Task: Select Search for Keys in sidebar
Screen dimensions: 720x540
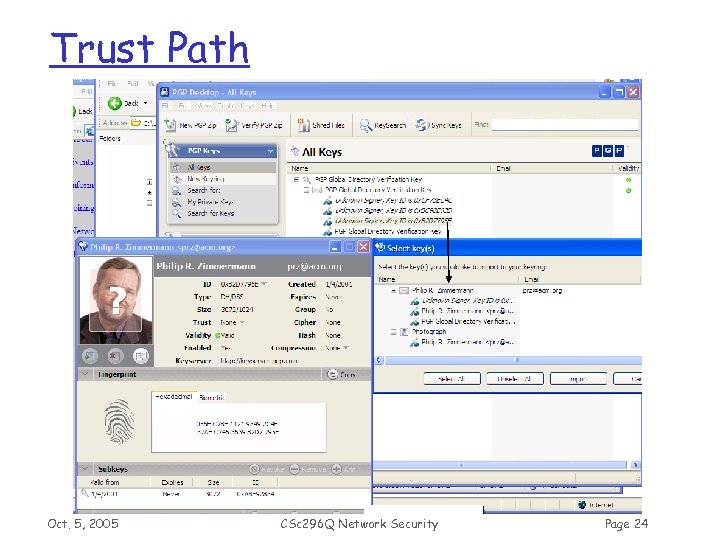Action: coord(224,213)
